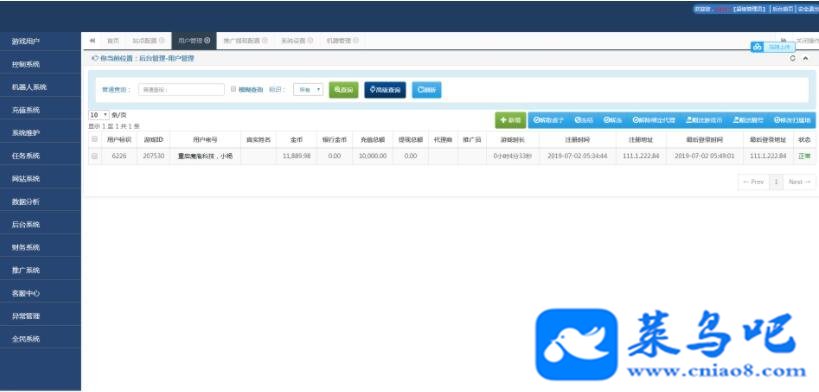Toggle the 模糊查询 checkbox

coord(233,89)
